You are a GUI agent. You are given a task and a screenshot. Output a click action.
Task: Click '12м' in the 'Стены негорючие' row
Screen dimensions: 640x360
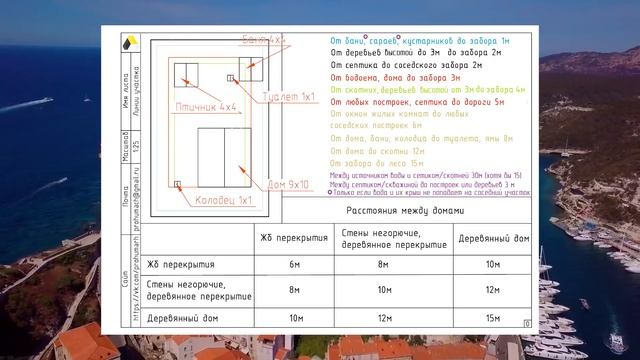pyautogui.click(x=493, y=290)
